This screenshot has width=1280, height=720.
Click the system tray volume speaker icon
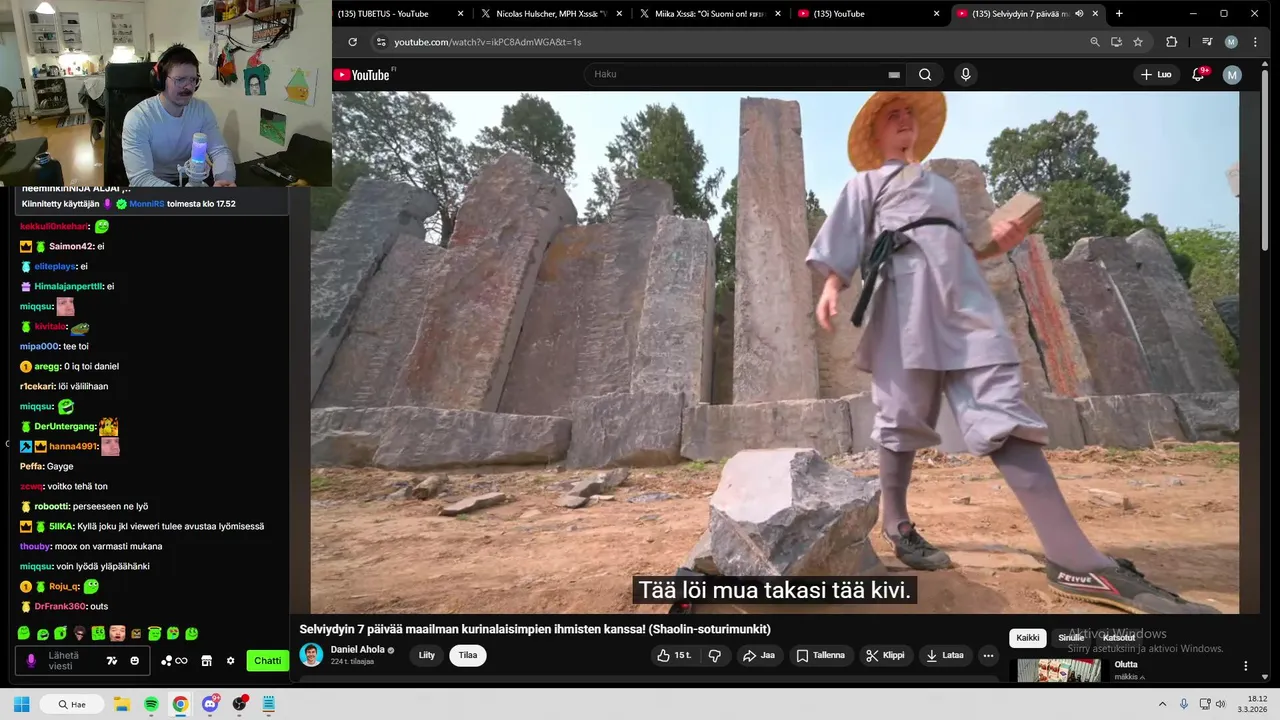coord(1220,704)
